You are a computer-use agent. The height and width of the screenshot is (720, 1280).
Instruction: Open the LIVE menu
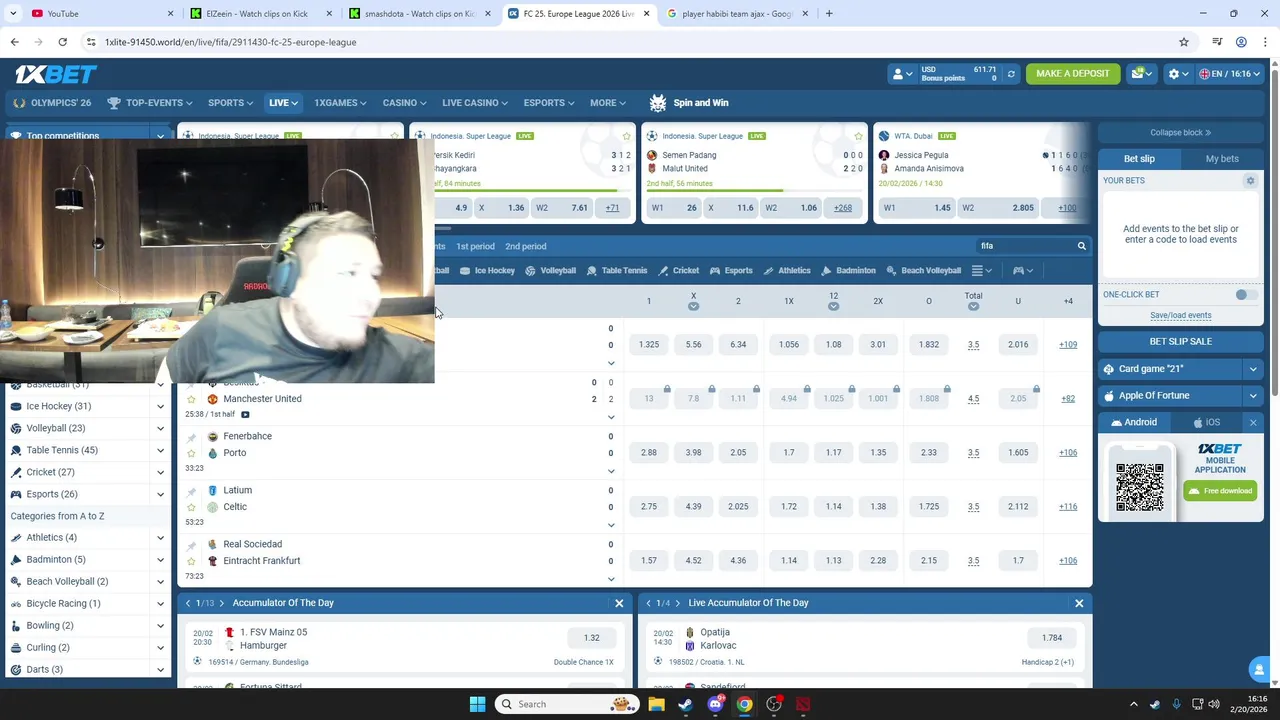pos(283,103)
